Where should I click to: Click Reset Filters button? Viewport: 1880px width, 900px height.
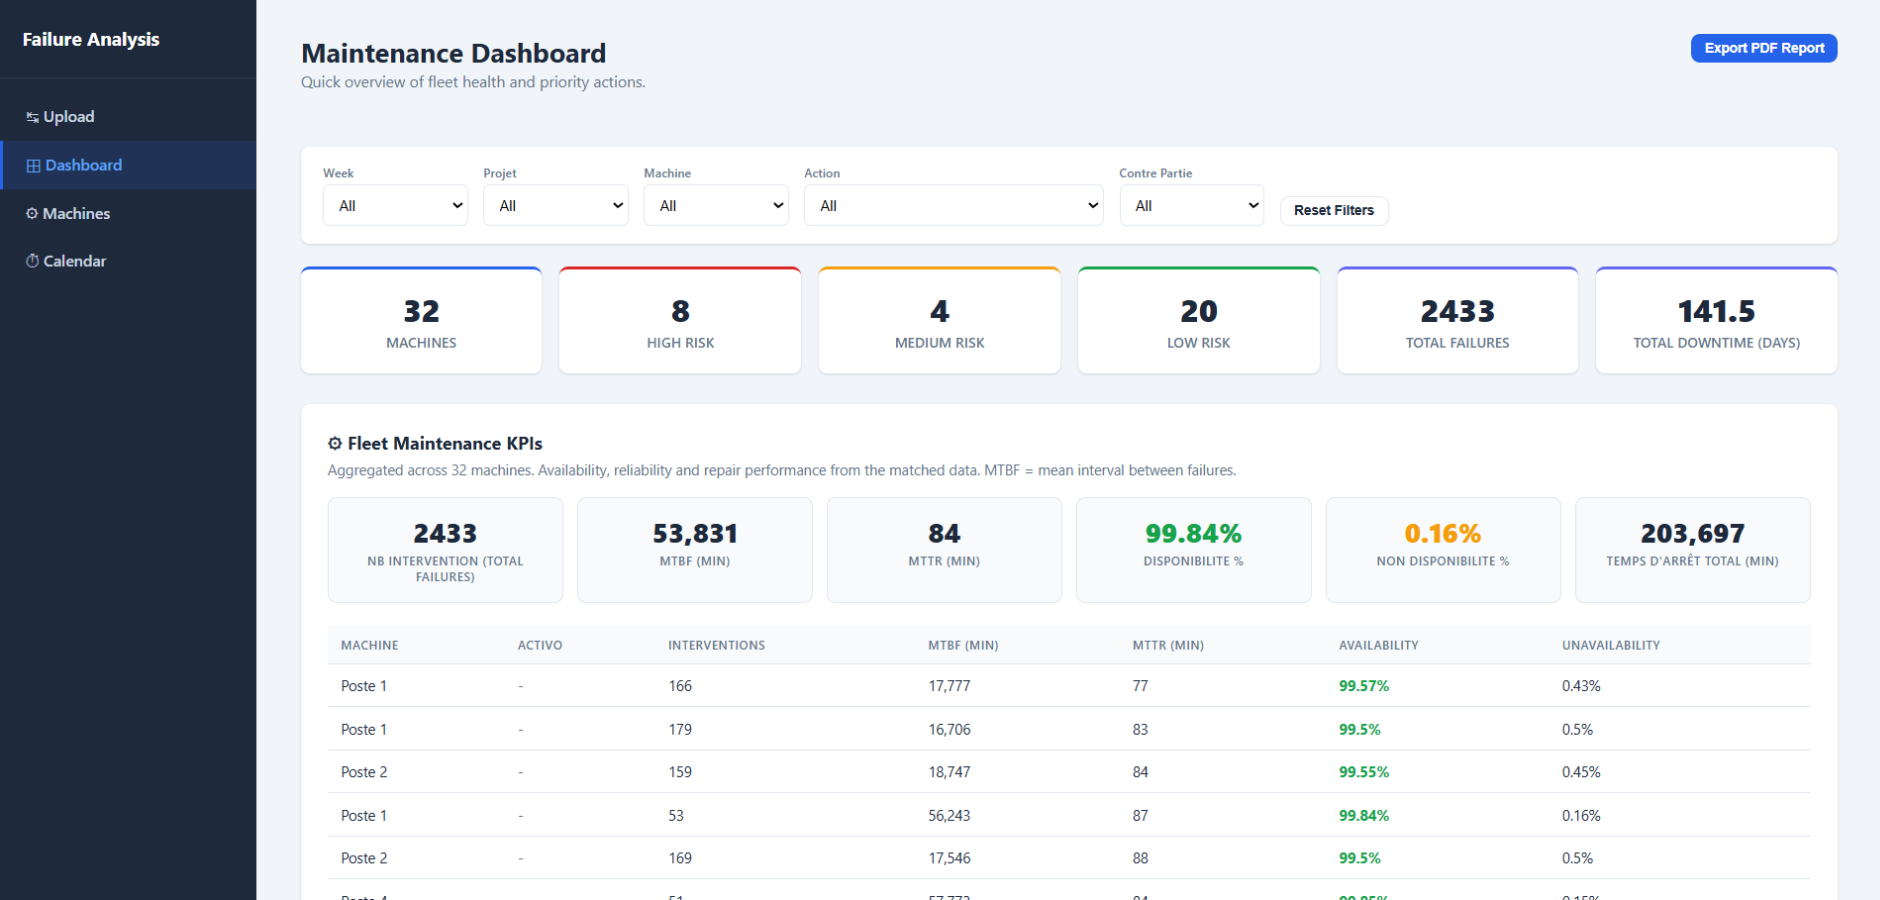(1334, 210)
